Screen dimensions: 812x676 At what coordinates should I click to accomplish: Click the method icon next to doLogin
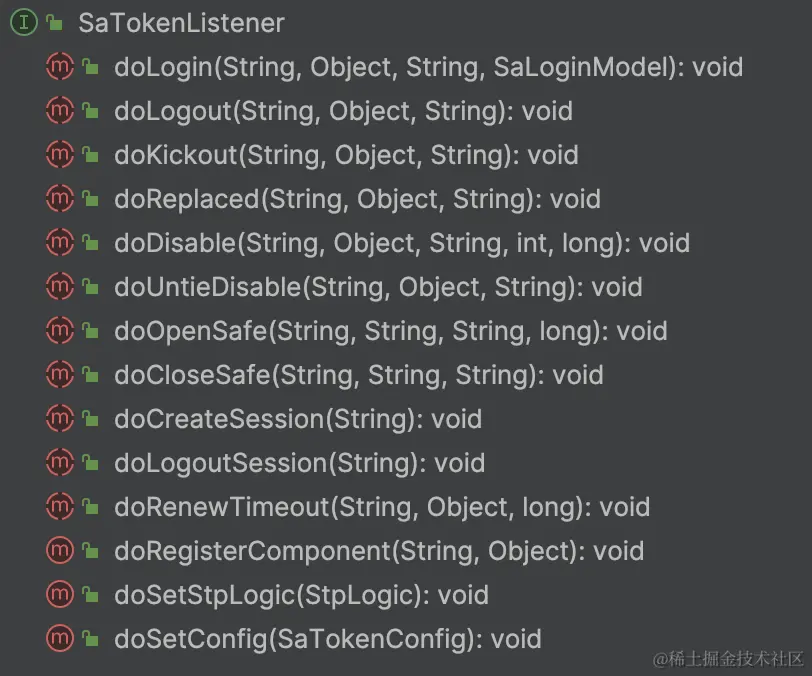[60, 67]
